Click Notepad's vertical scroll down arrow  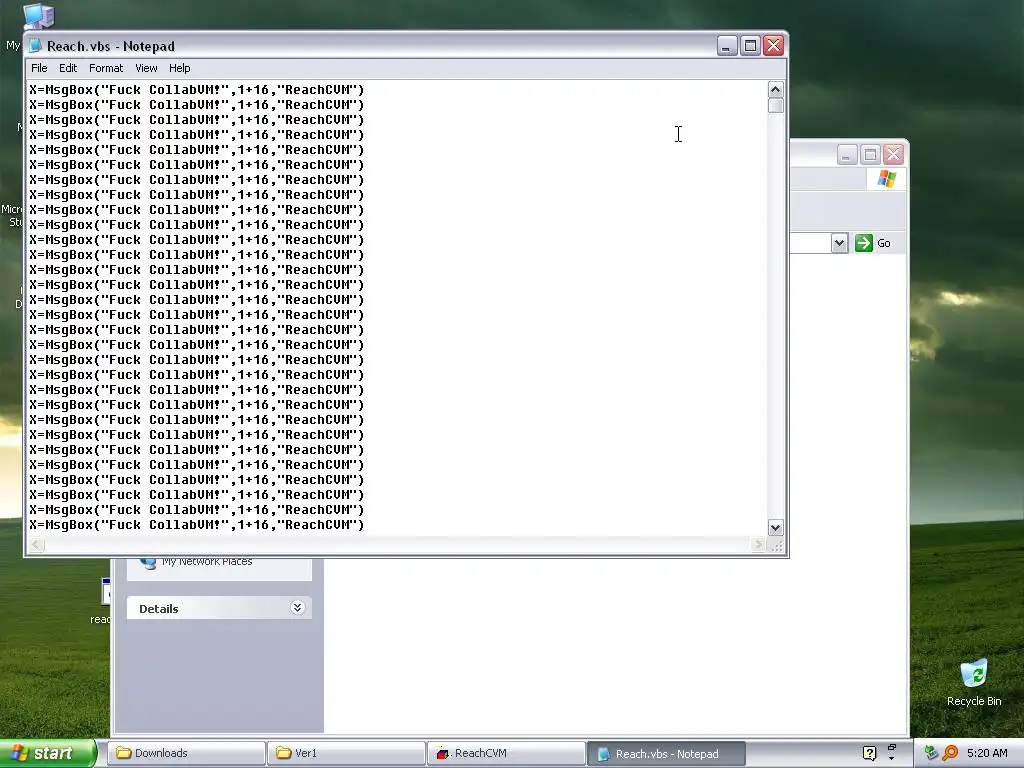point(775,528)
